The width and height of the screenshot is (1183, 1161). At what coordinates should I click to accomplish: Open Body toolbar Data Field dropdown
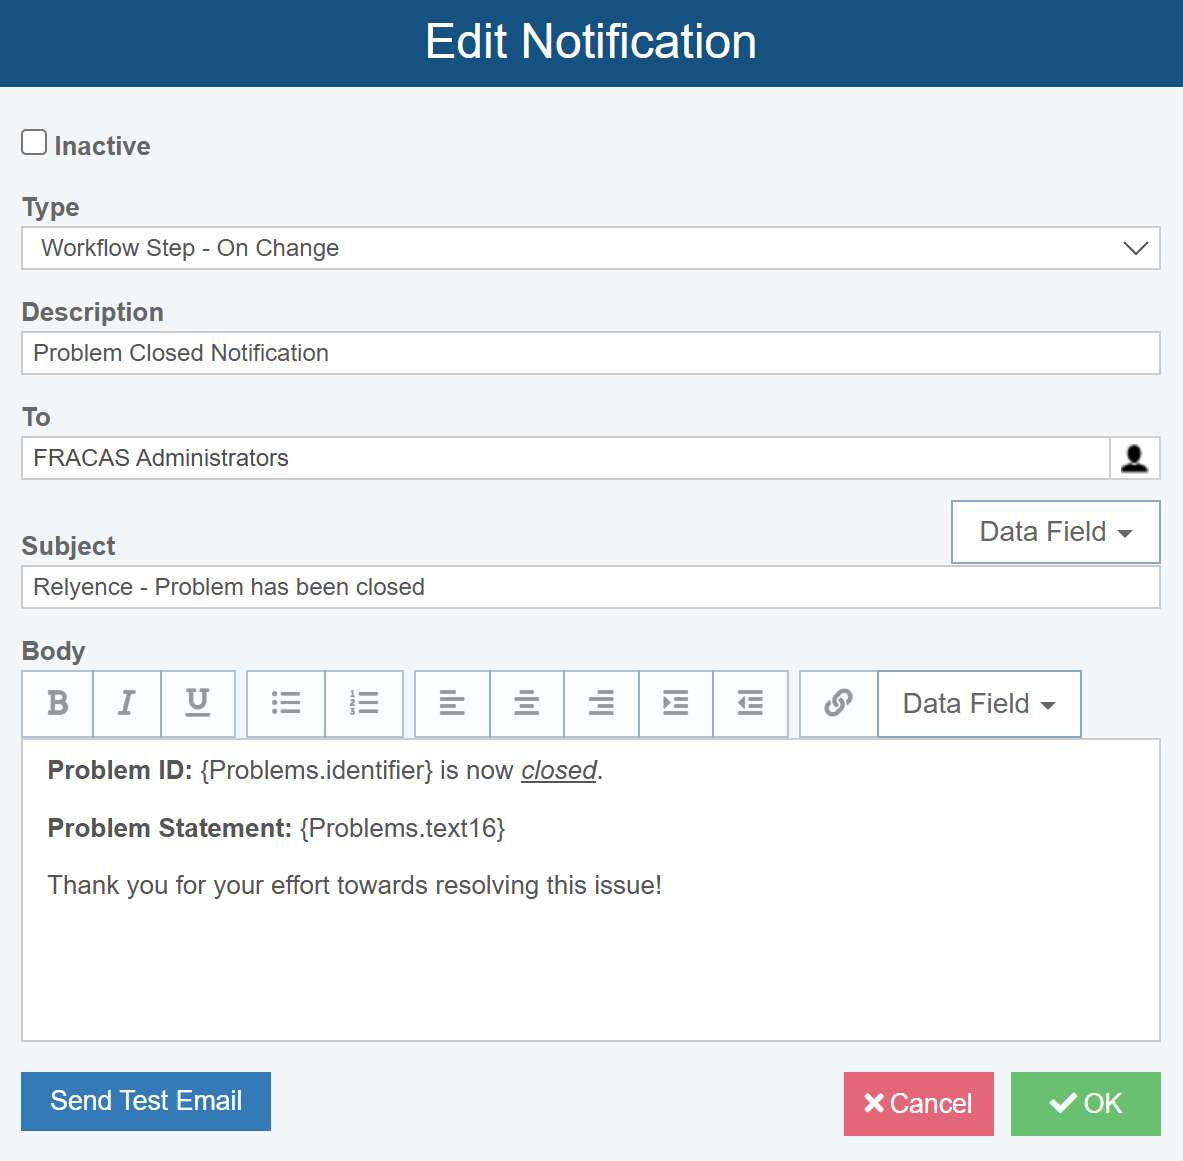979,704
